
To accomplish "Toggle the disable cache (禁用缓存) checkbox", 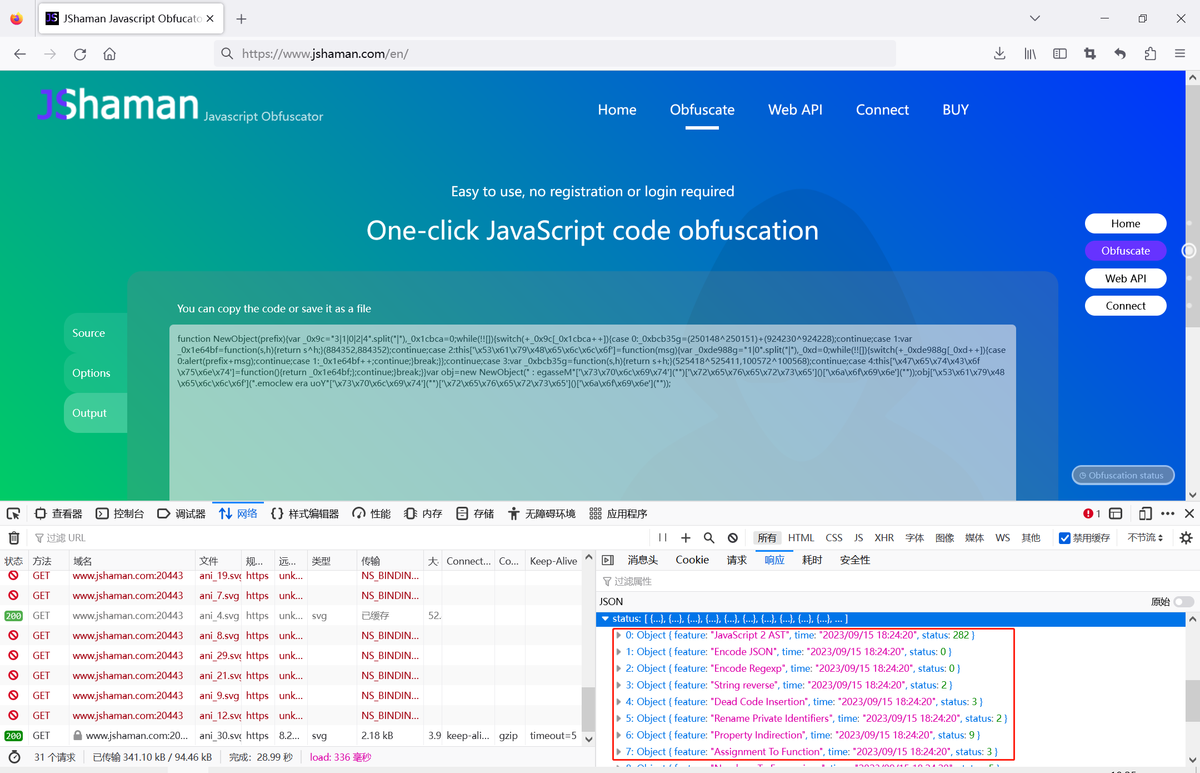I will pos(1064,538).
